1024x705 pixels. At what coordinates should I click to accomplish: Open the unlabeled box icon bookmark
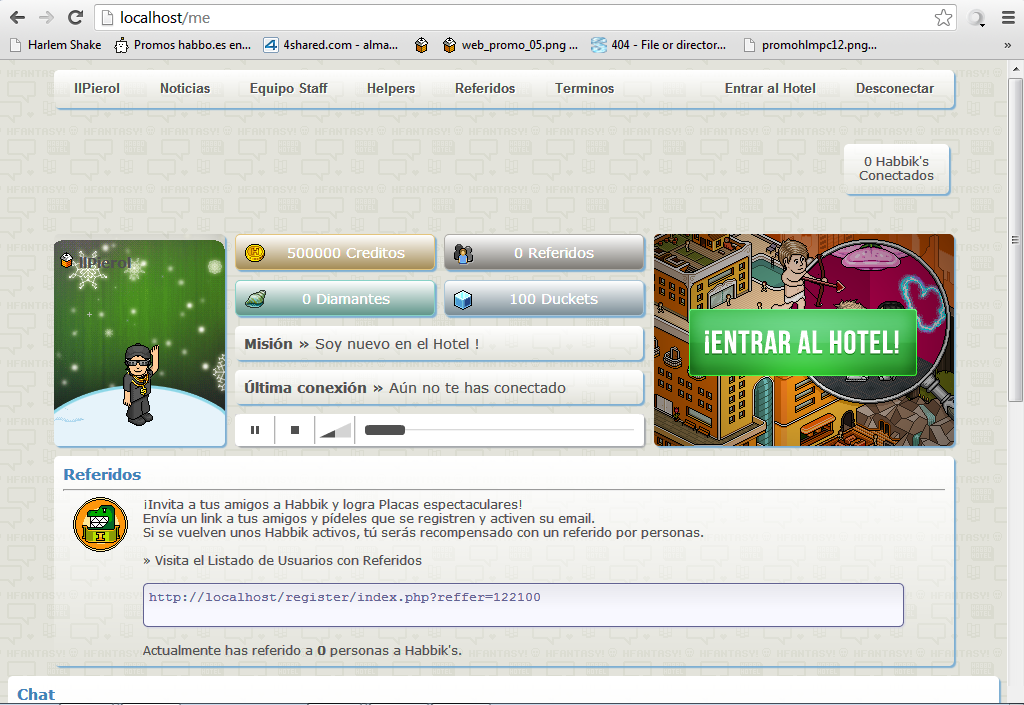click(421, 45)
